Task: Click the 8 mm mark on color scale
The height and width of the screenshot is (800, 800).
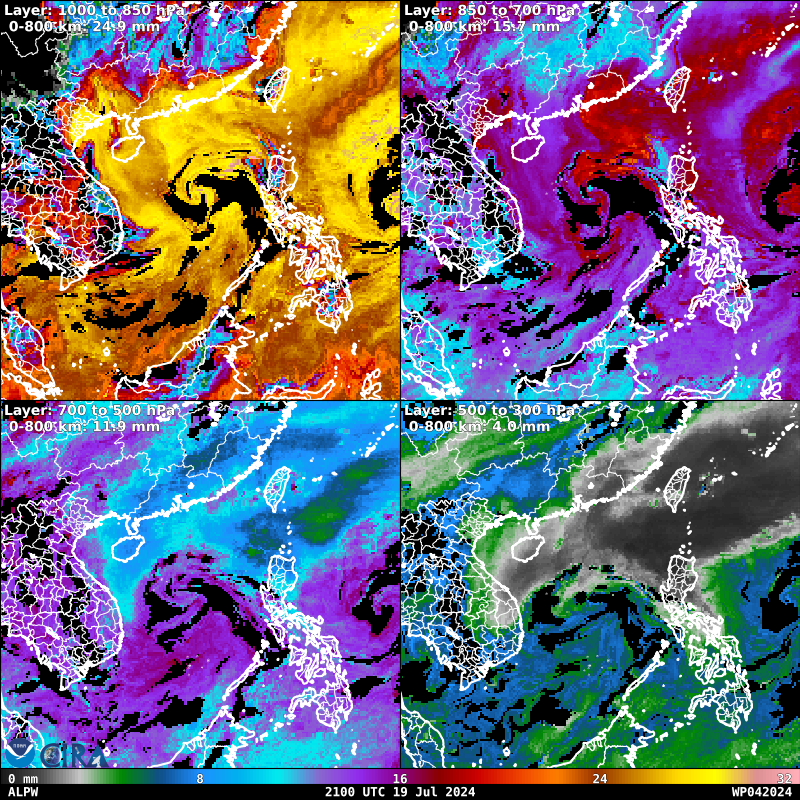Action: 200,778
